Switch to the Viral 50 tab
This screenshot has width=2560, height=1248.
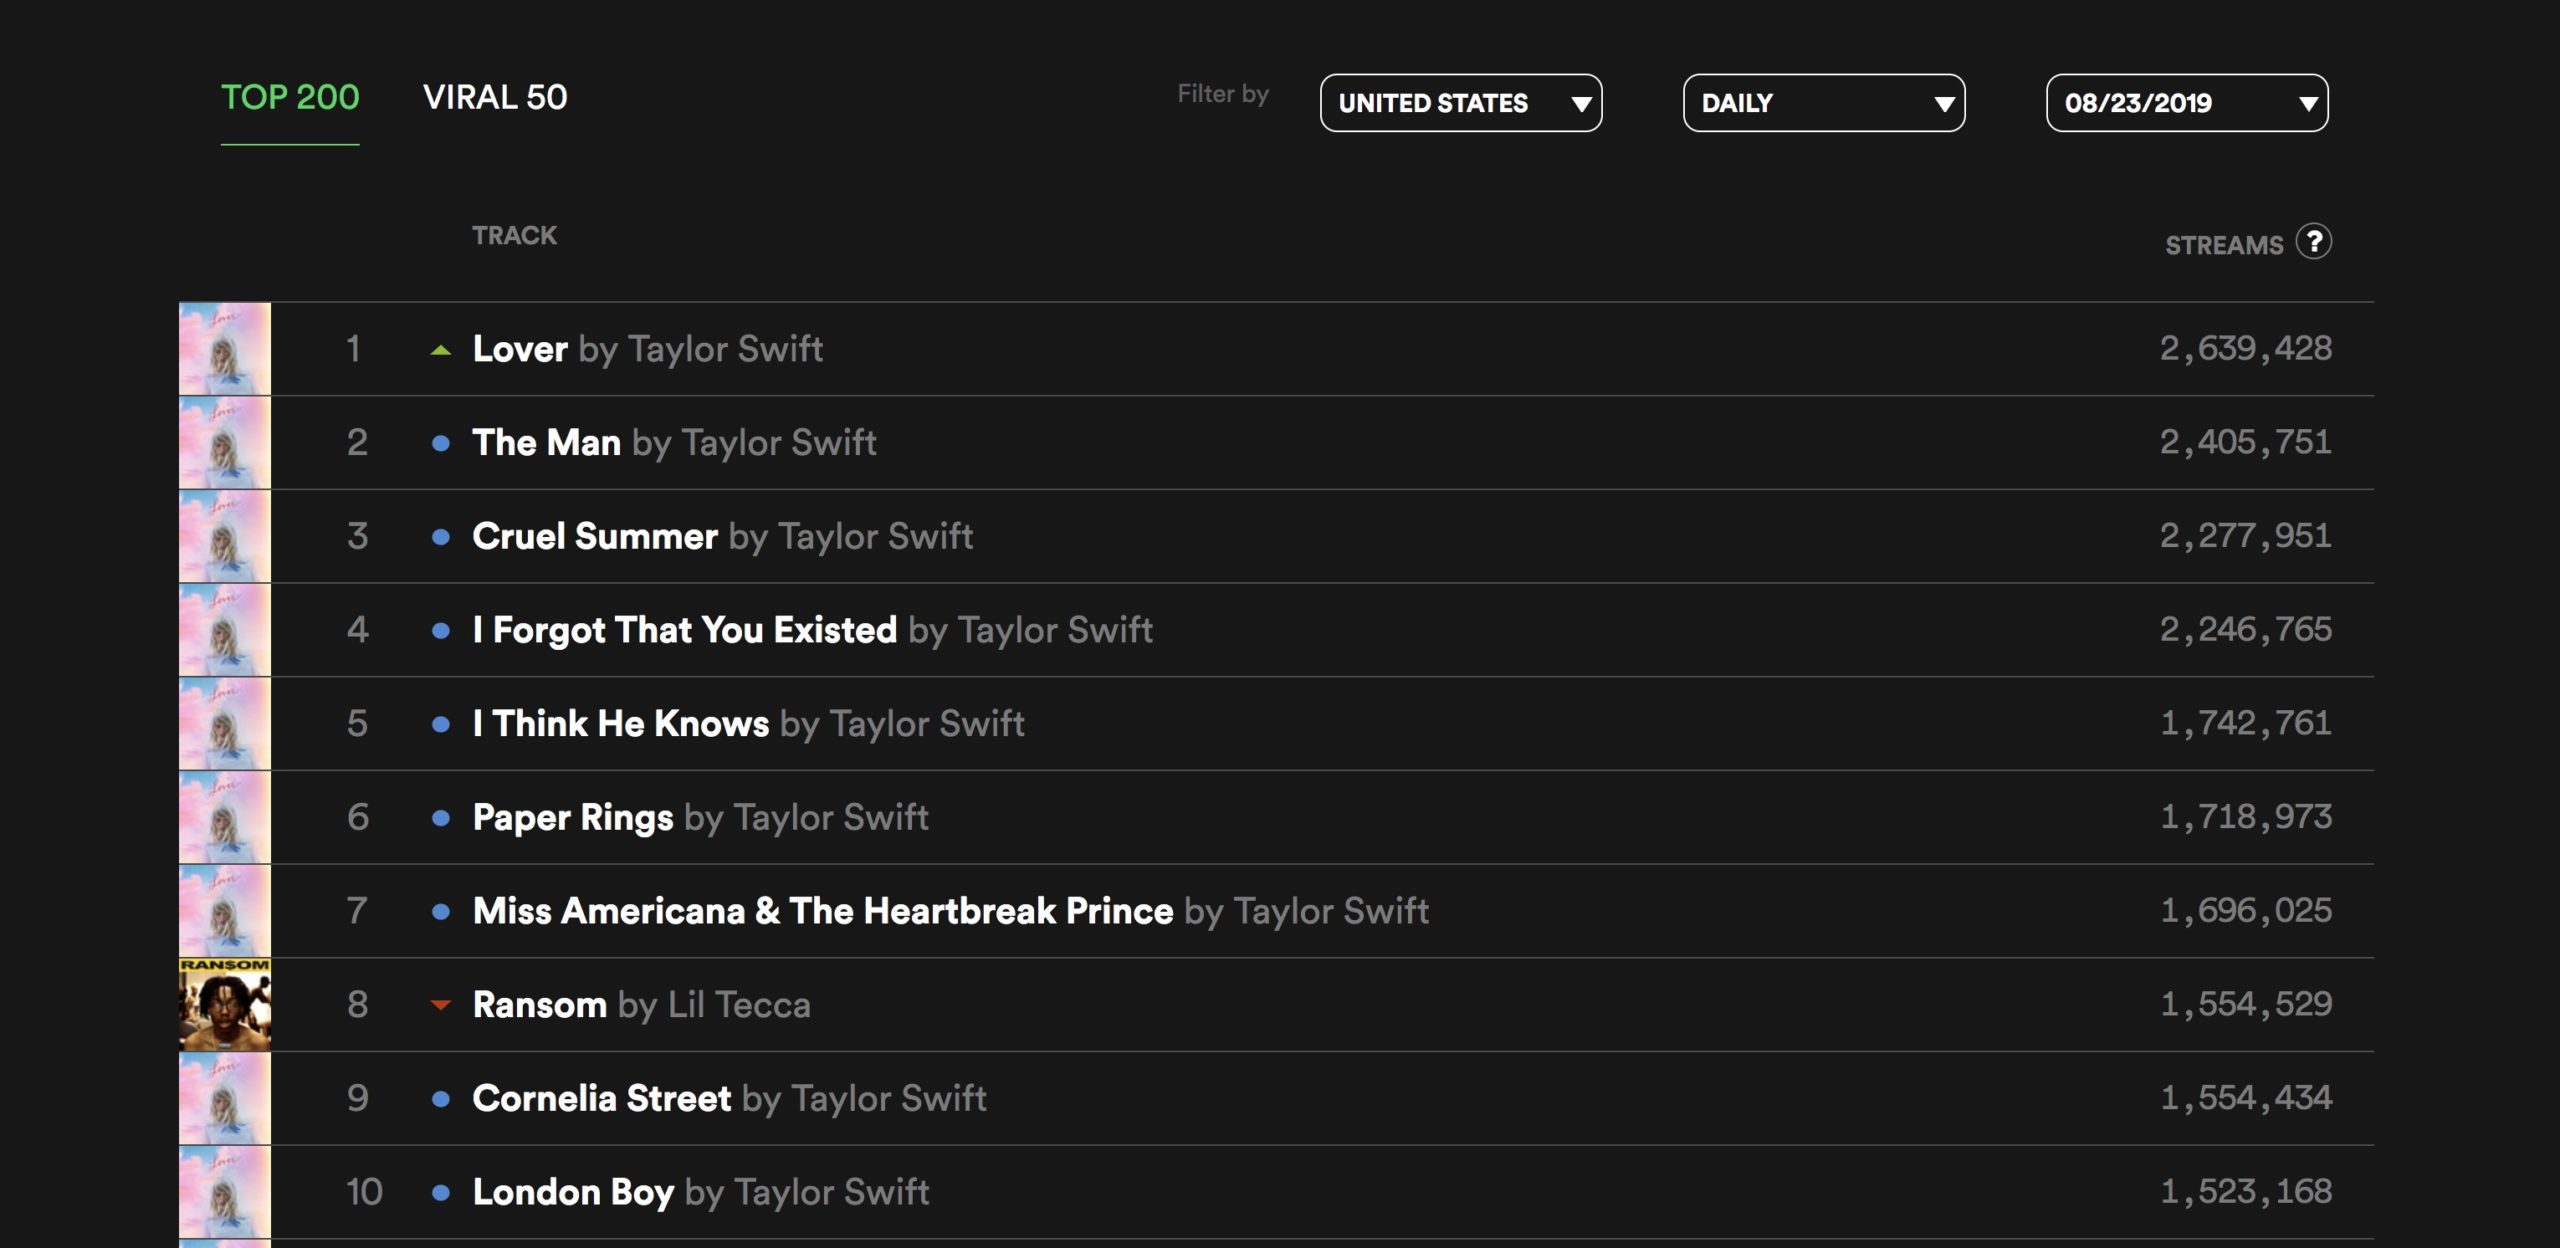pos(495,98)
